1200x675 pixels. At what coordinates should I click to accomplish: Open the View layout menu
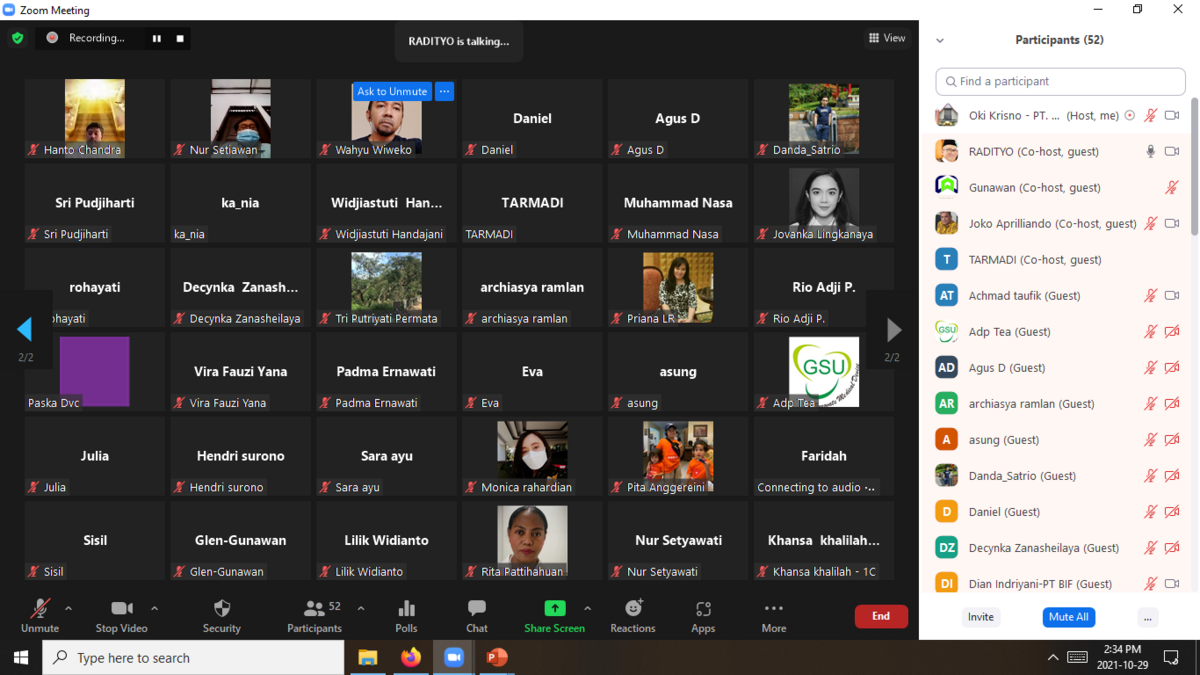(887, 38)
